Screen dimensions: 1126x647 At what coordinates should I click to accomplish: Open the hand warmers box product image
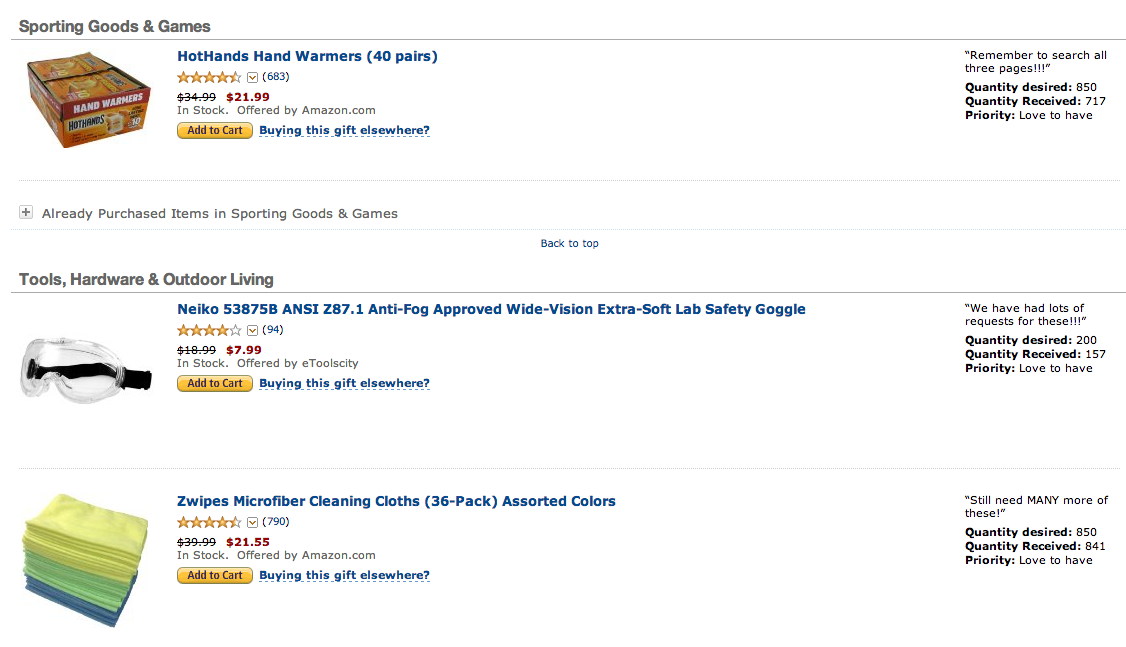(x=88, y=100)
